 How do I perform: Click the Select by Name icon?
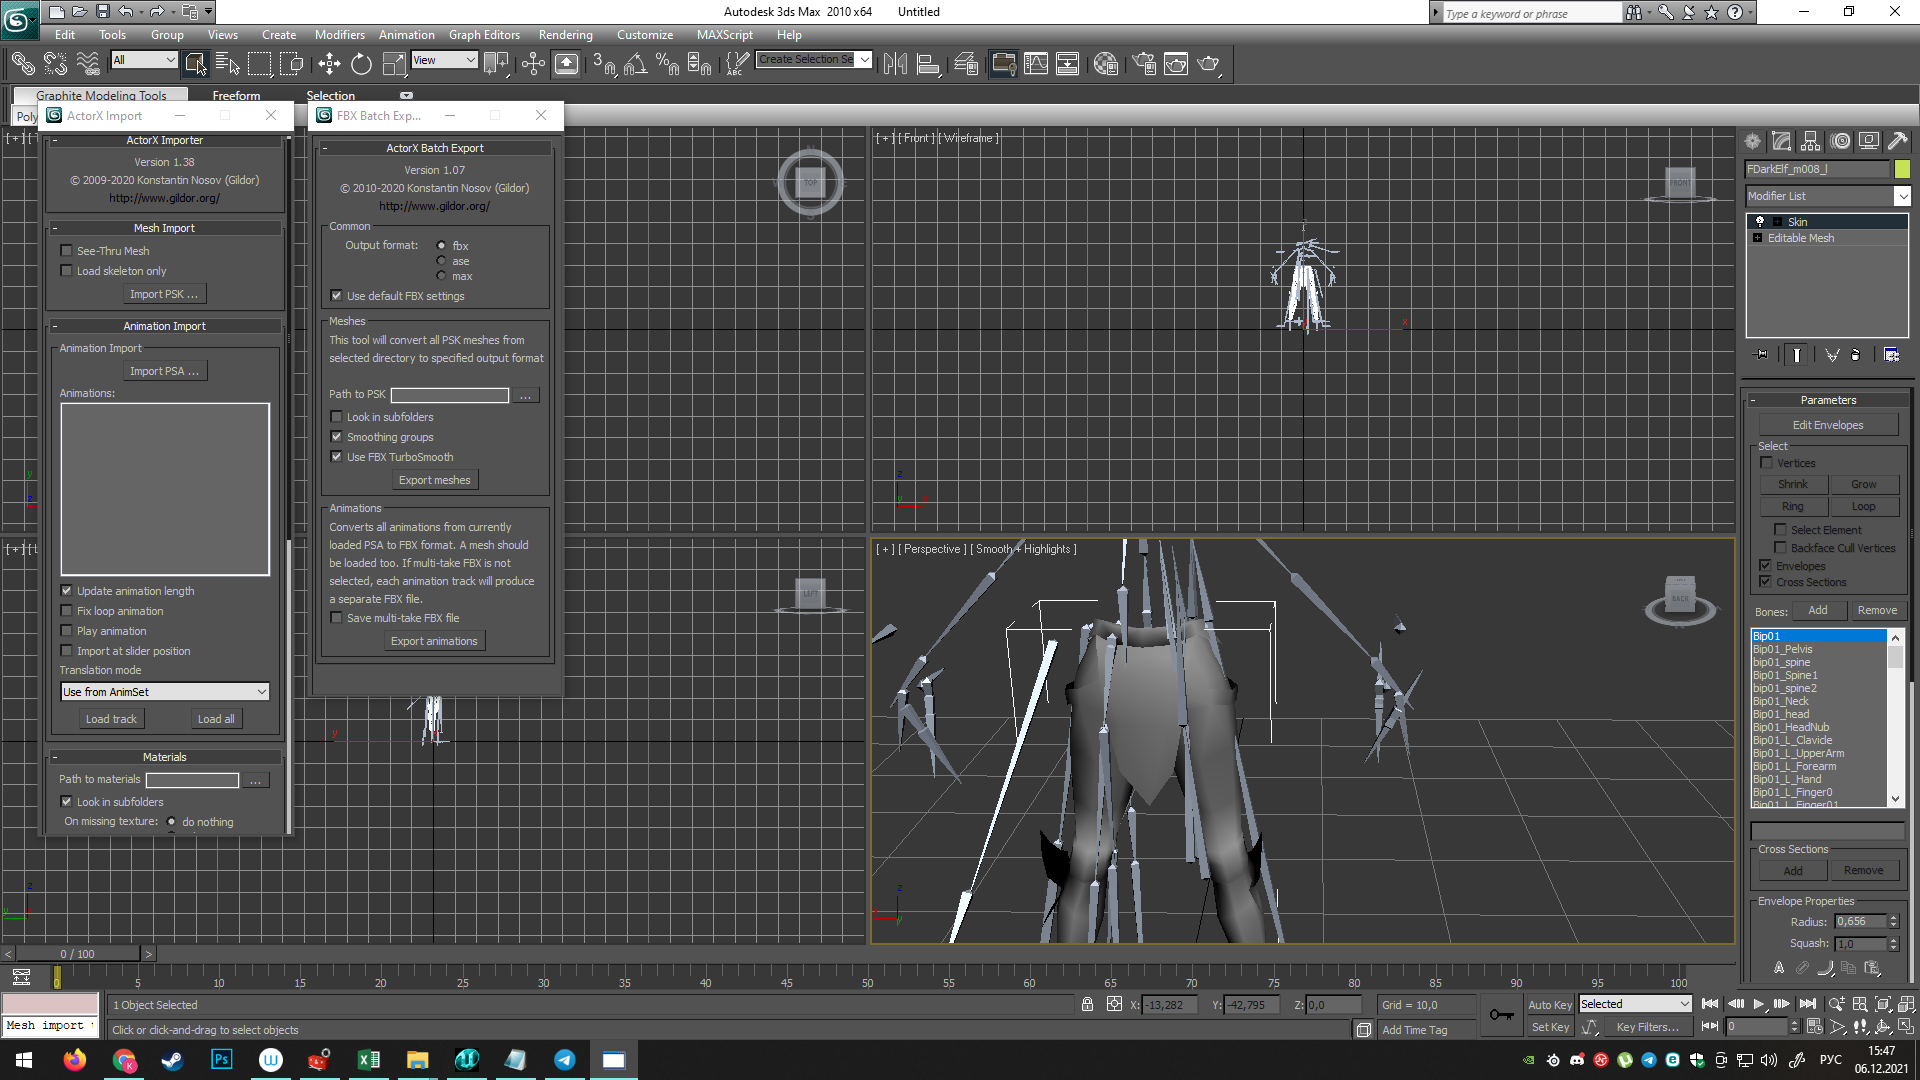pyautogui.click(x=228, y=65)
